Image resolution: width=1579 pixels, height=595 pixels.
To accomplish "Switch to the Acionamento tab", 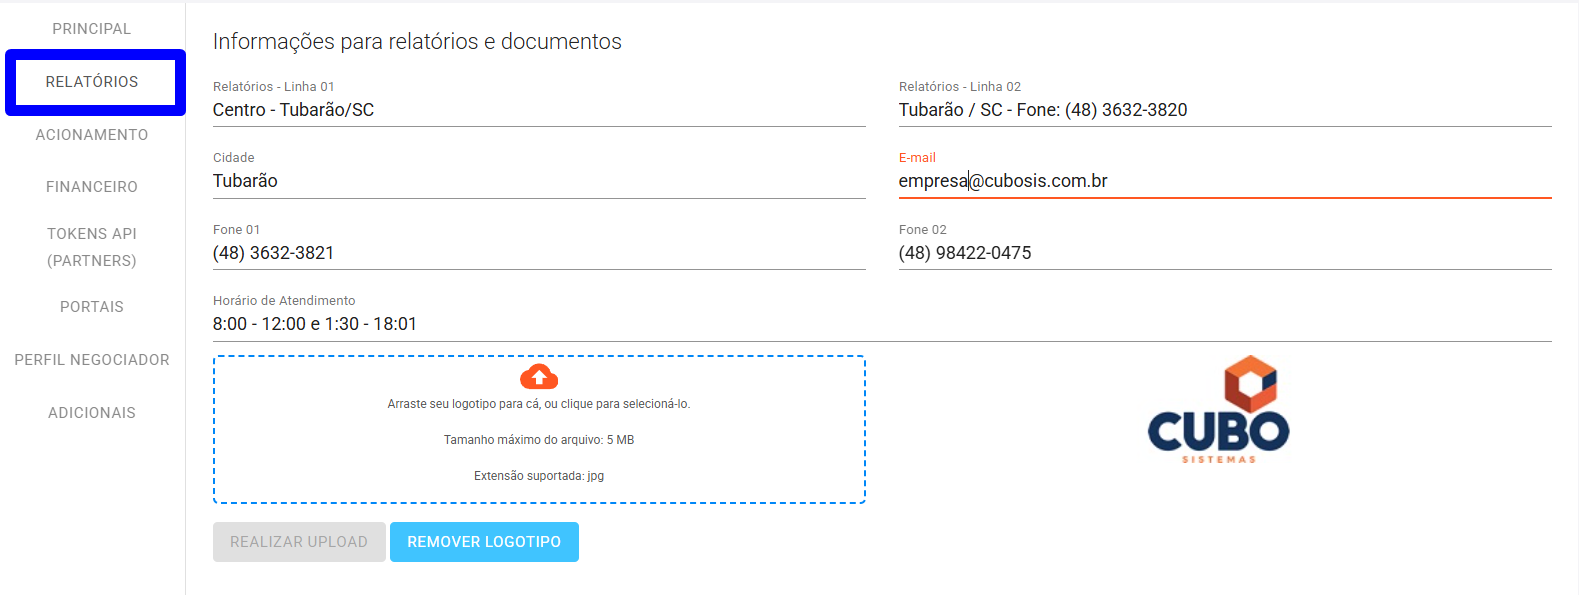I will pos(92,135).
